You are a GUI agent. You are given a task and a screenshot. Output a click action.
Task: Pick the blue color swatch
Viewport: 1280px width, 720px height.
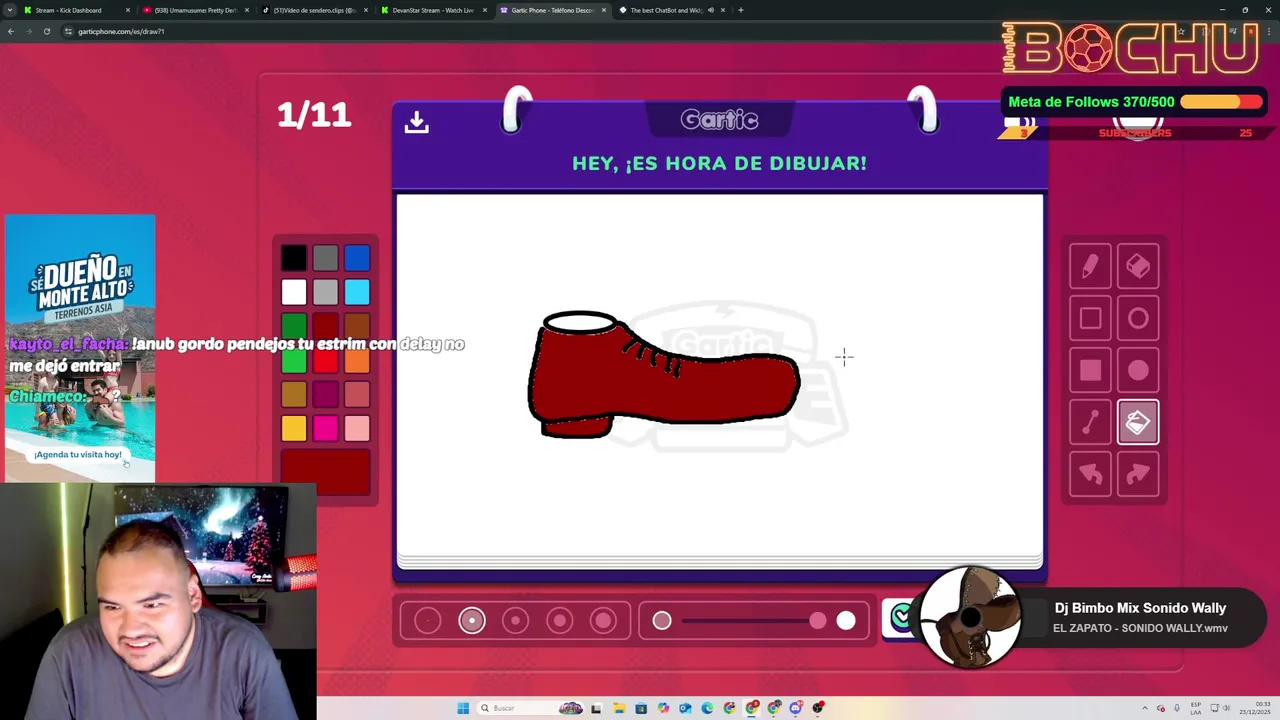pos(357,258)
